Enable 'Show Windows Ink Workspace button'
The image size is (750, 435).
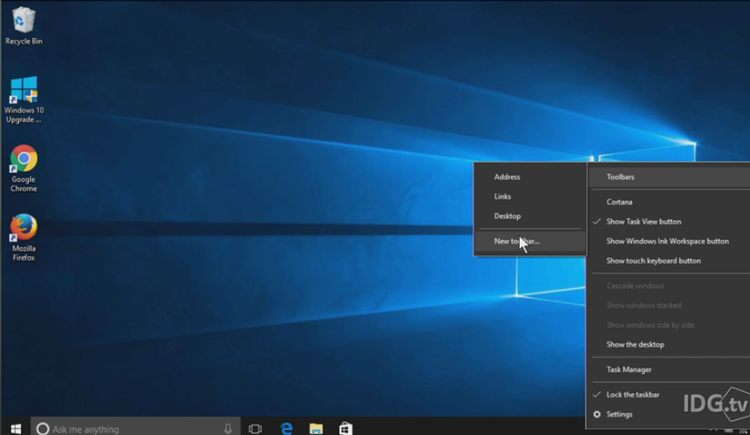[669, 241]
